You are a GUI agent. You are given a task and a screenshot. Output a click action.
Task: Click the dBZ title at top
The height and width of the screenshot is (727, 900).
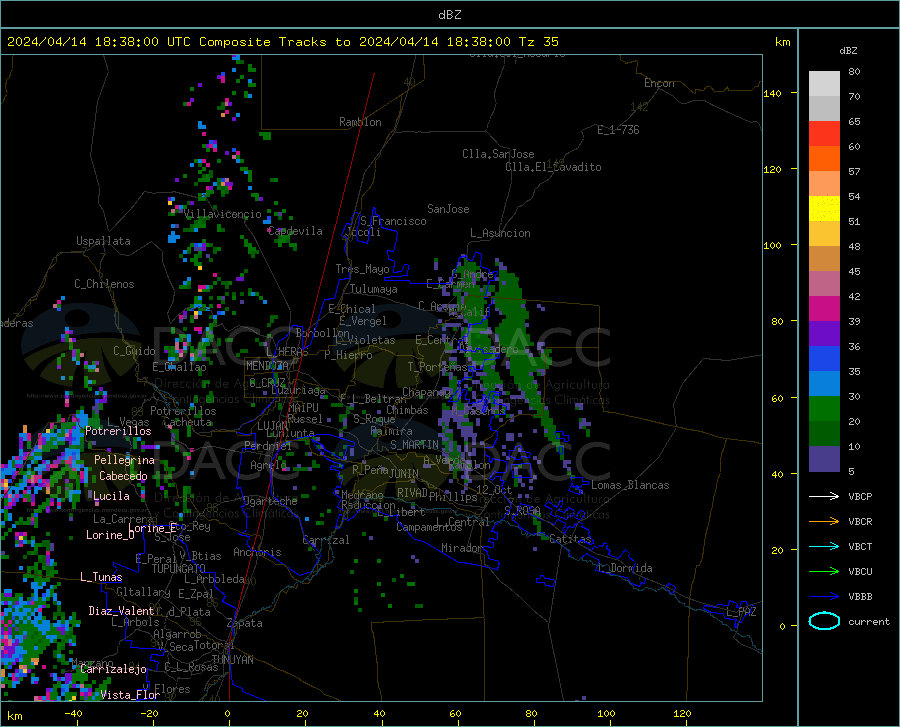(x=449, y=15)
